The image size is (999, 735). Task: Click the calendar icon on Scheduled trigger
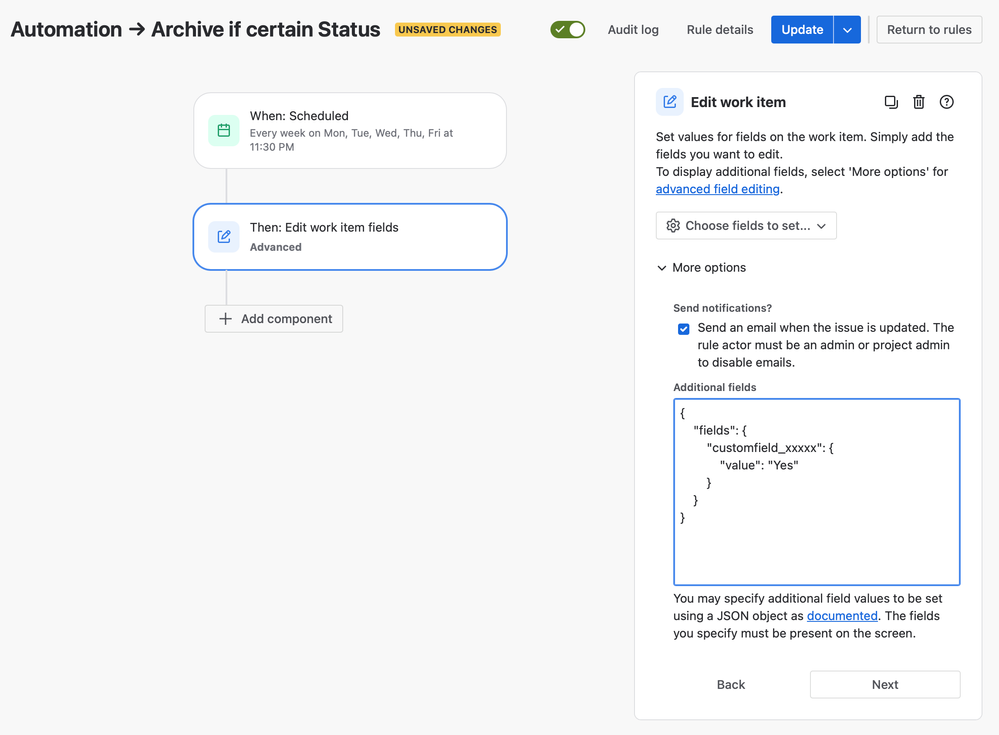(224, 131)
